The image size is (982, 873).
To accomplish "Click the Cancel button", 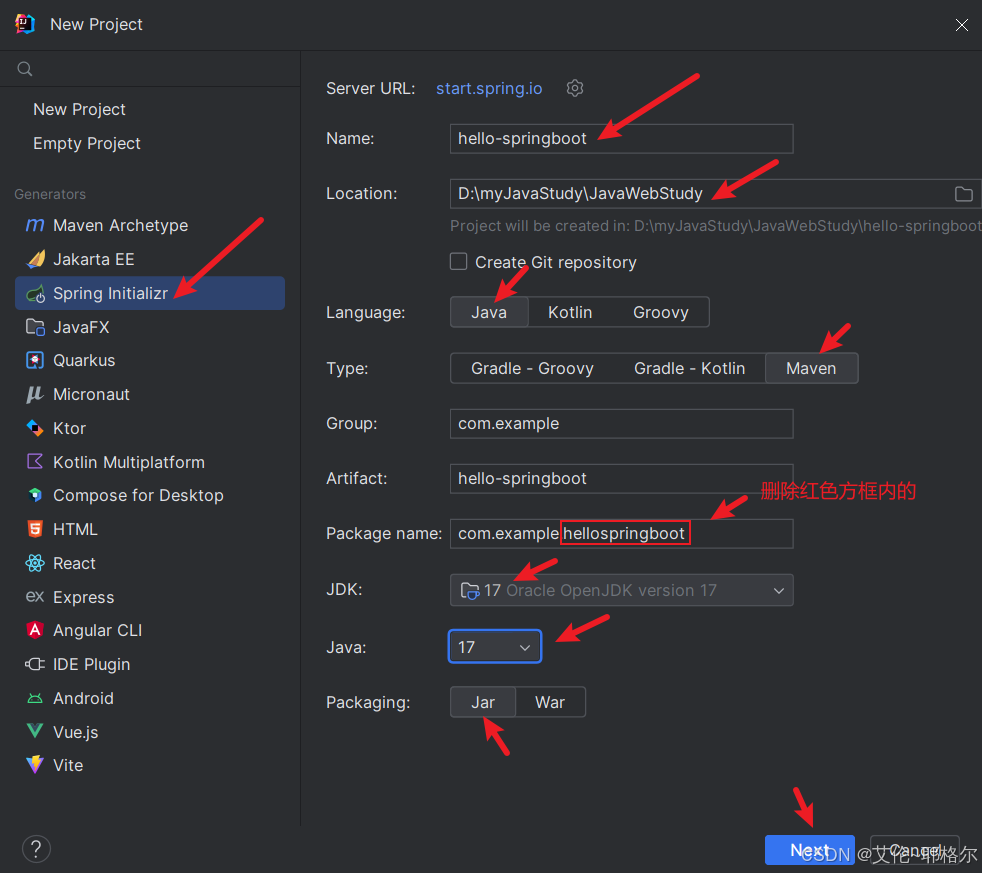I will coord(914,850).
